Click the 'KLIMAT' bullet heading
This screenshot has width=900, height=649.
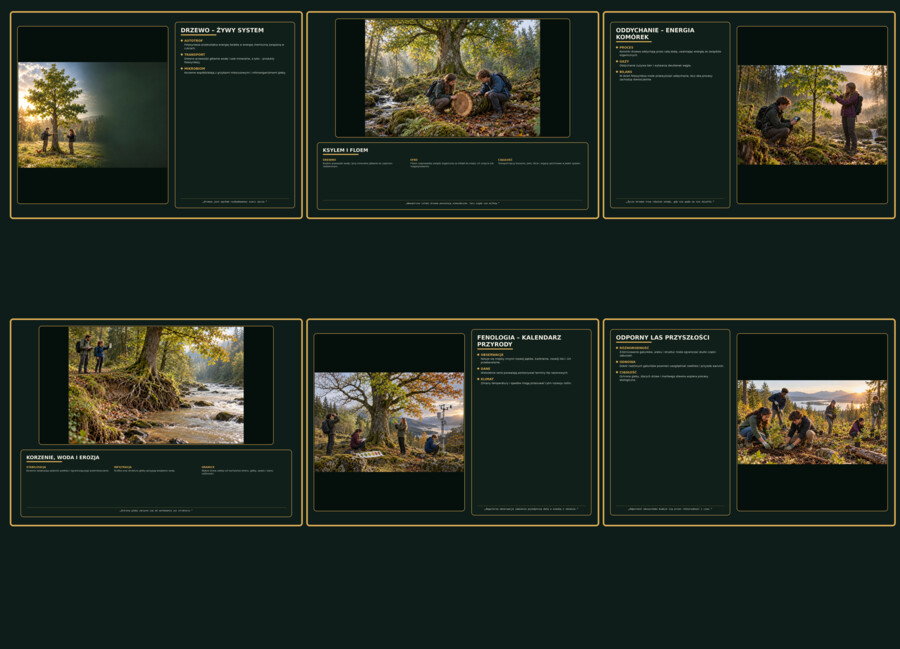click(487, 379)
